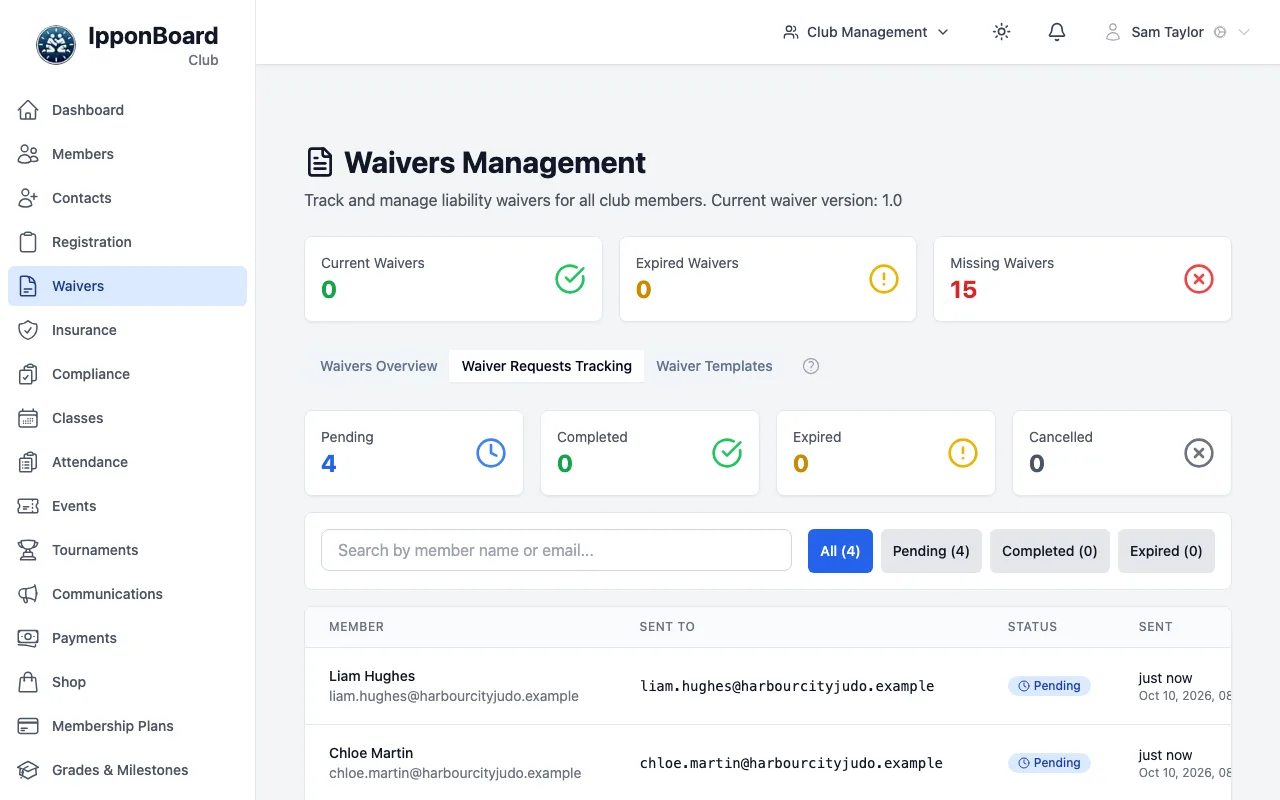The height and width of the screenshot is (800, 1280).
Task: Open Members via its people icon
Action: coord(28,154)
